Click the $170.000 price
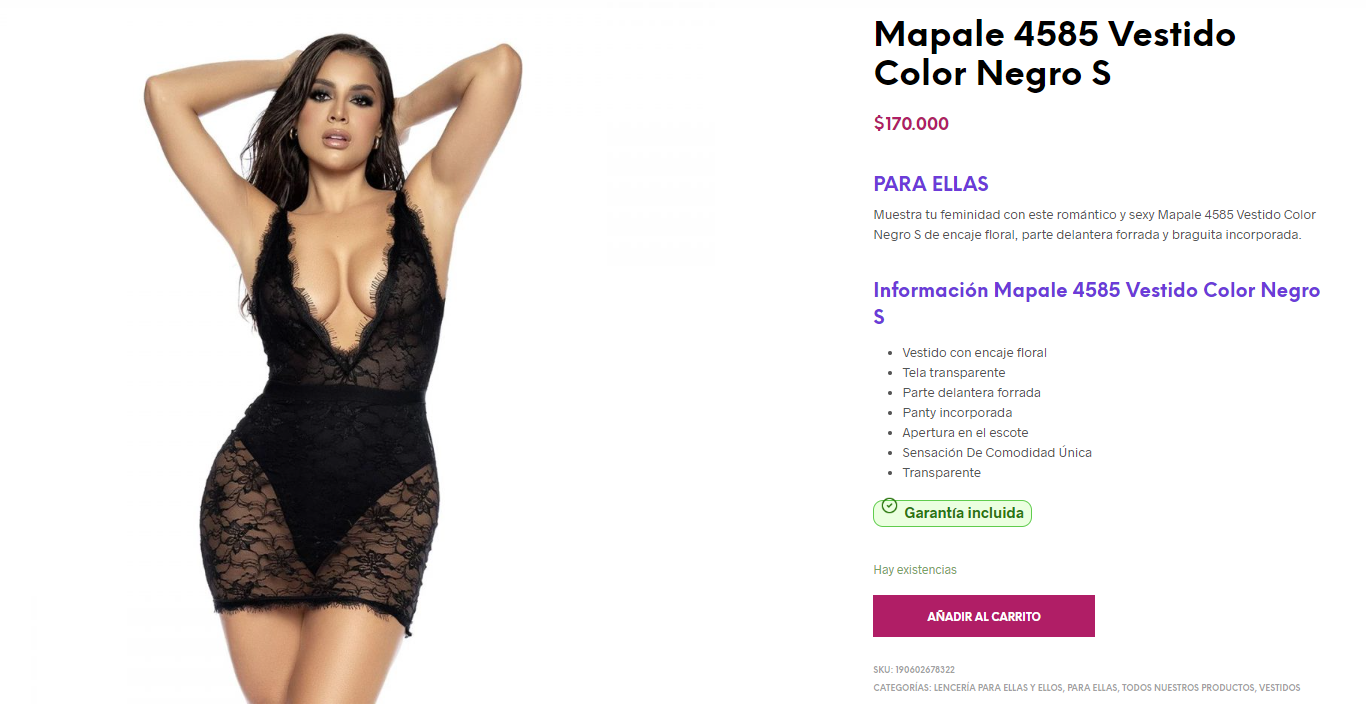 click(x=911, y=124)
